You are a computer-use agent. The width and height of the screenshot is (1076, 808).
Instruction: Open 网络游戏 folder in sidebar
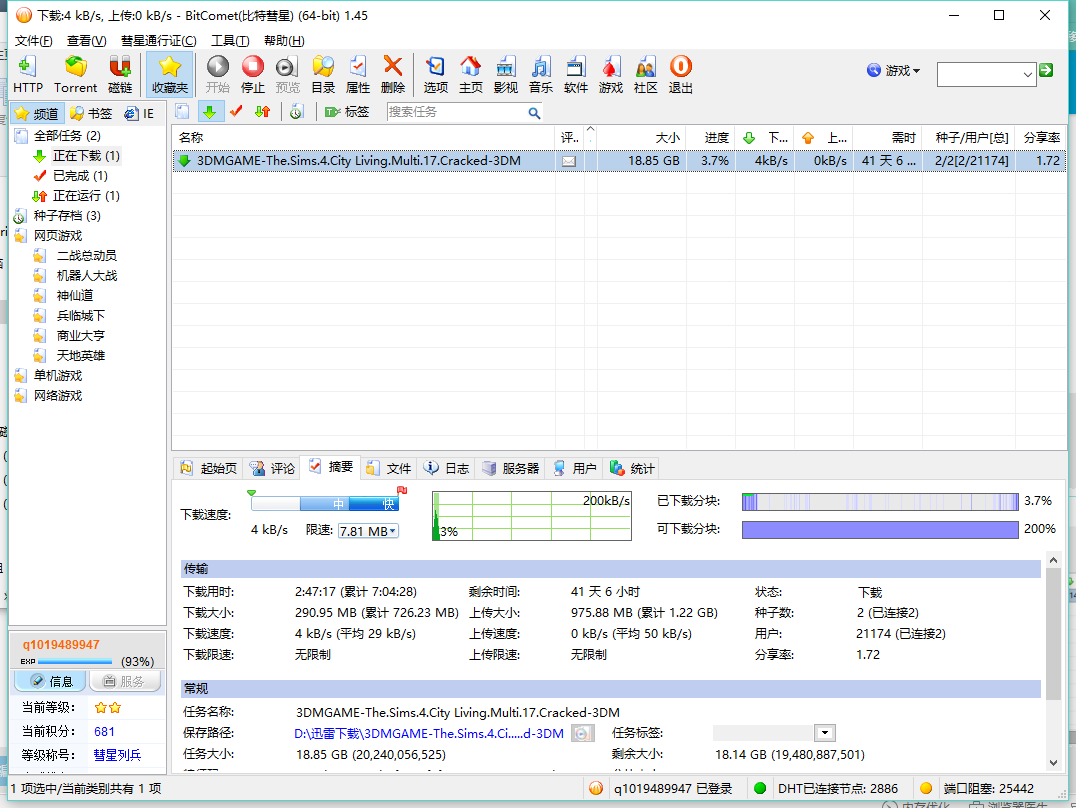(58, 395)
